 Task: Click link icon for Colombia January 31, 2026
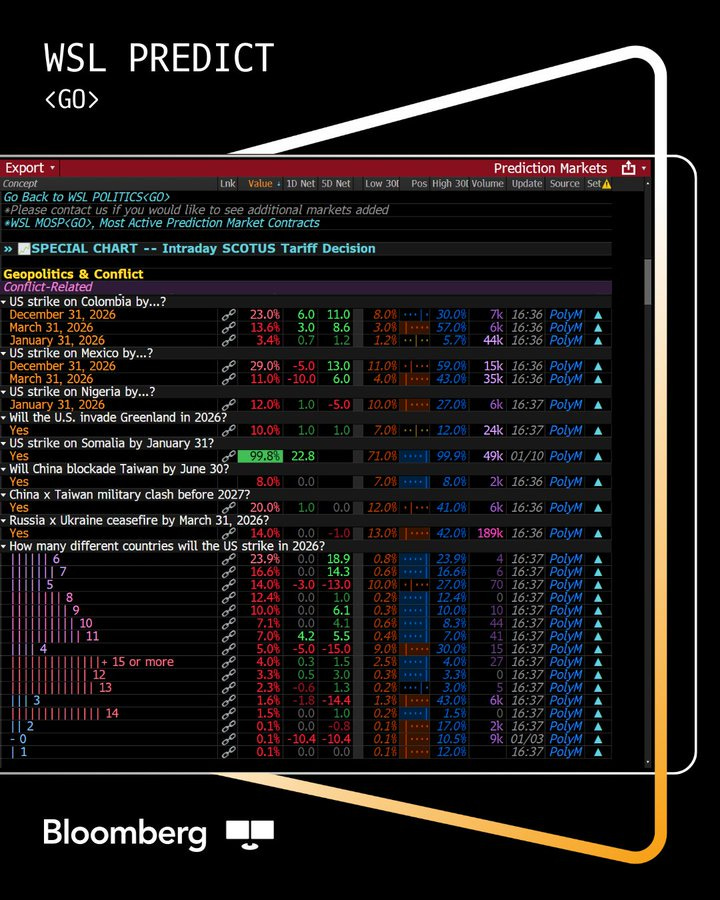[229, 340]
